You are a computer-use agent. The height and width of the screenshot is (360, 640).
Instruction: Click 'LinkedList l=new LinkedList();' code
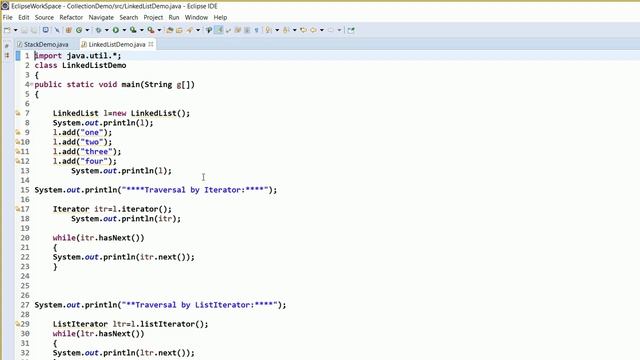(121, 113)
